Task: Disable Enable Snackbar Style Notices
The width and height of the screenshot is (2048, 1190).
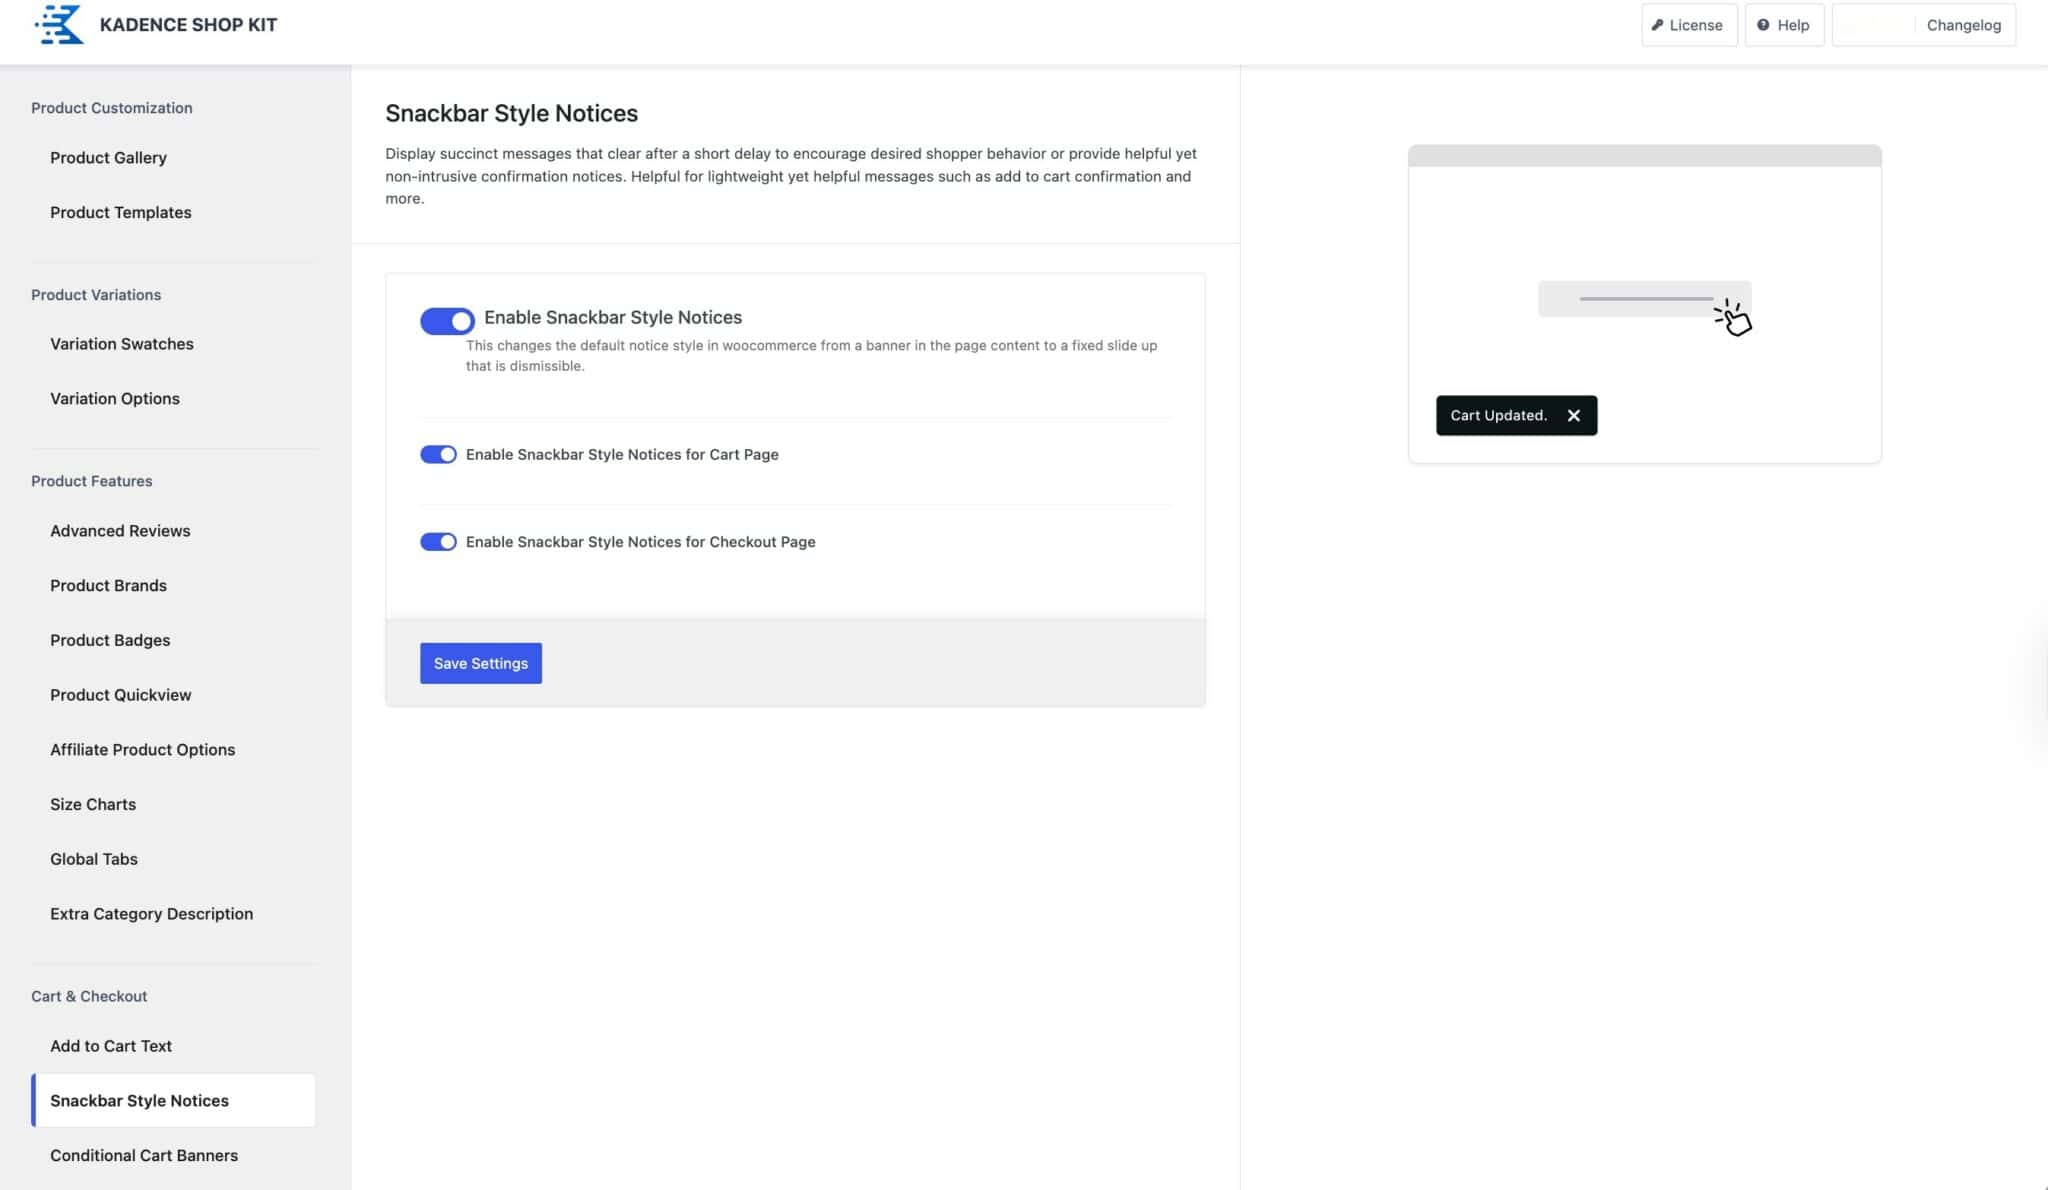Action: [x=446, y=320]
